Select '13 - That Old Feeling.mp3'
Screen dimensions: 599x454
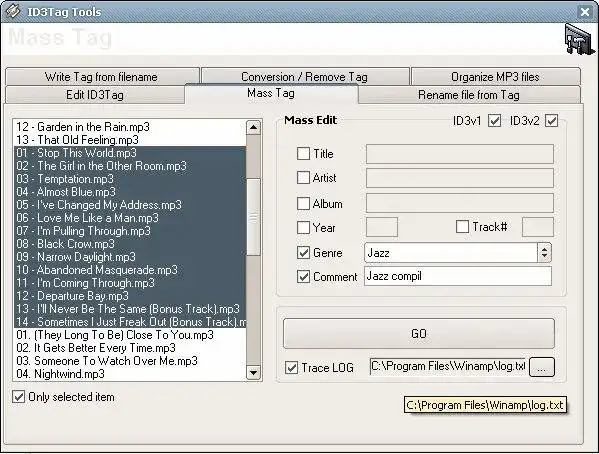tap(130, 140)
